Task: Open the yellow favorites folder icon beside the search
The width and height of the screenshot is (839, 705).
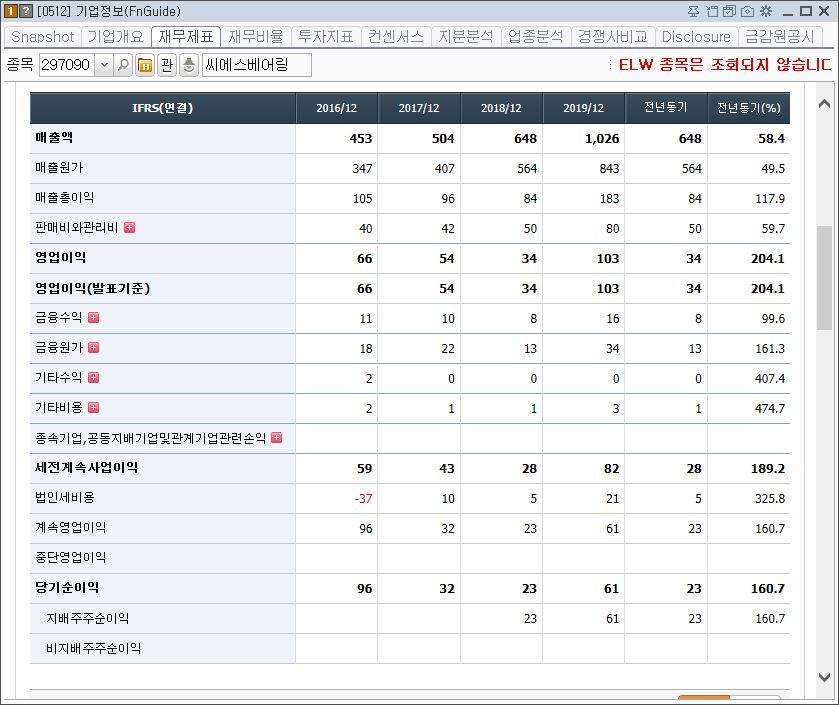Action: pos(144,64)
